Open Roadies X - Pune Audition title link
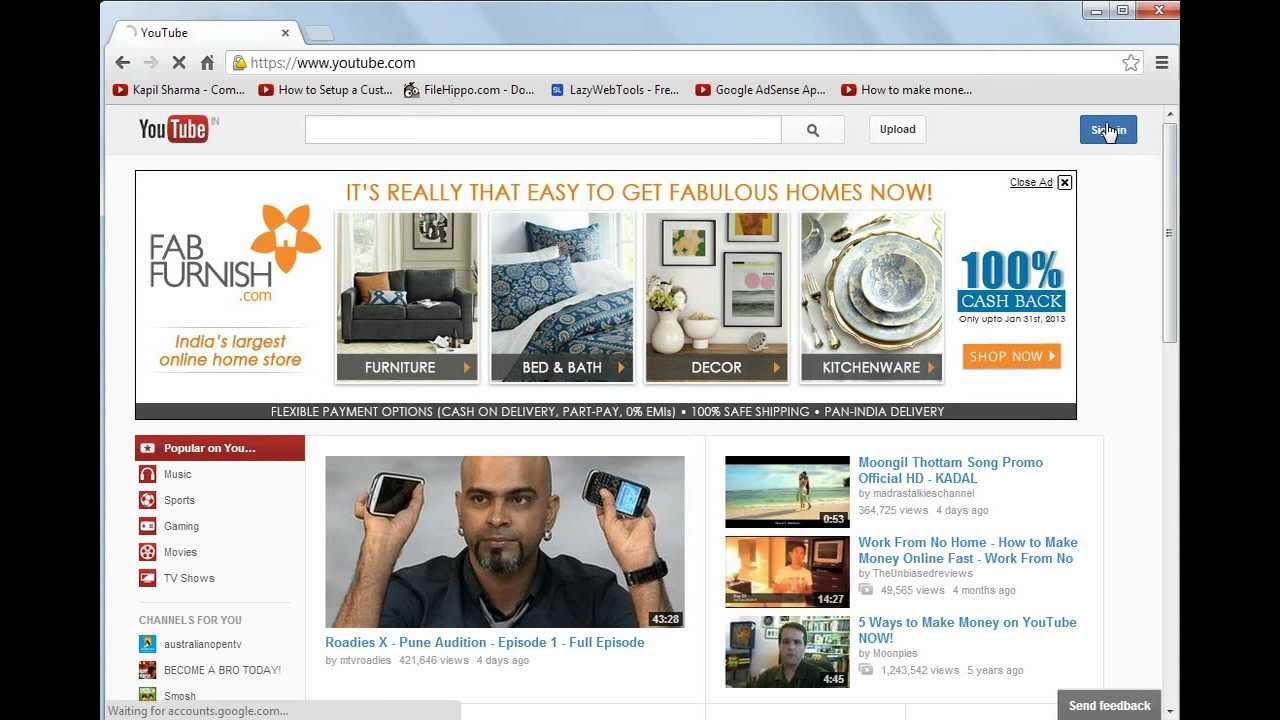 485,642
